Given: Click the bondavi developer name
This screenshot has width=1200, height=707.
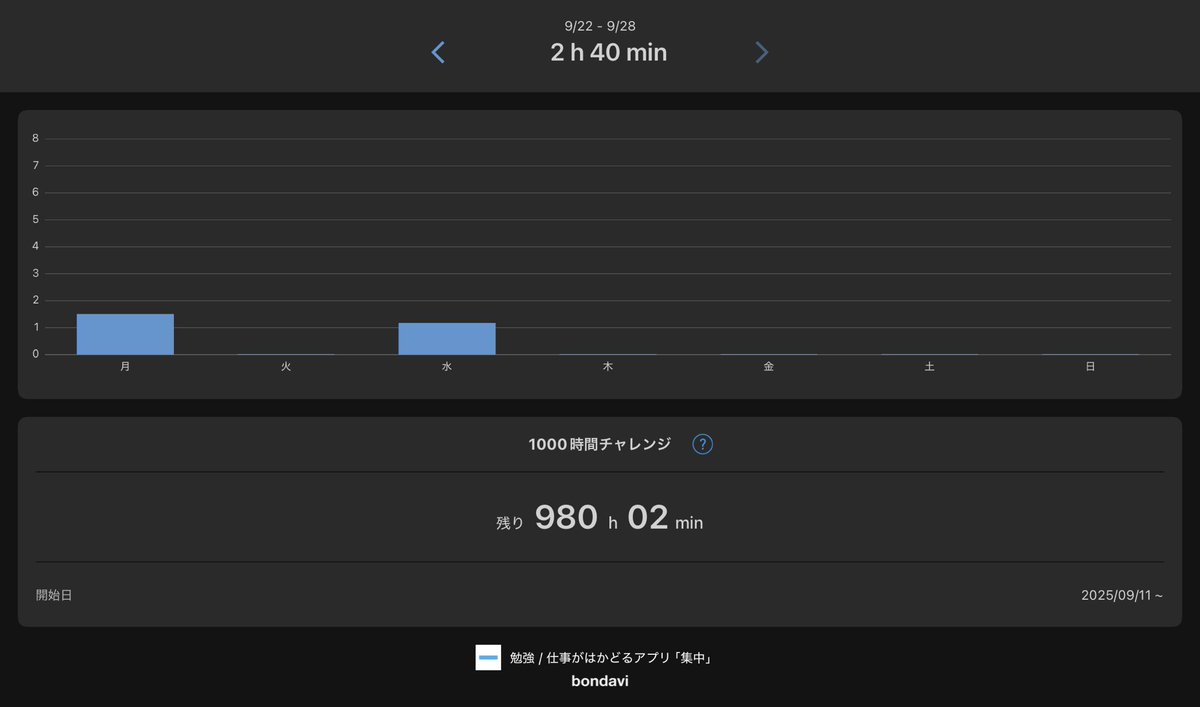Looking at the screenshot, I should point(600,681).
